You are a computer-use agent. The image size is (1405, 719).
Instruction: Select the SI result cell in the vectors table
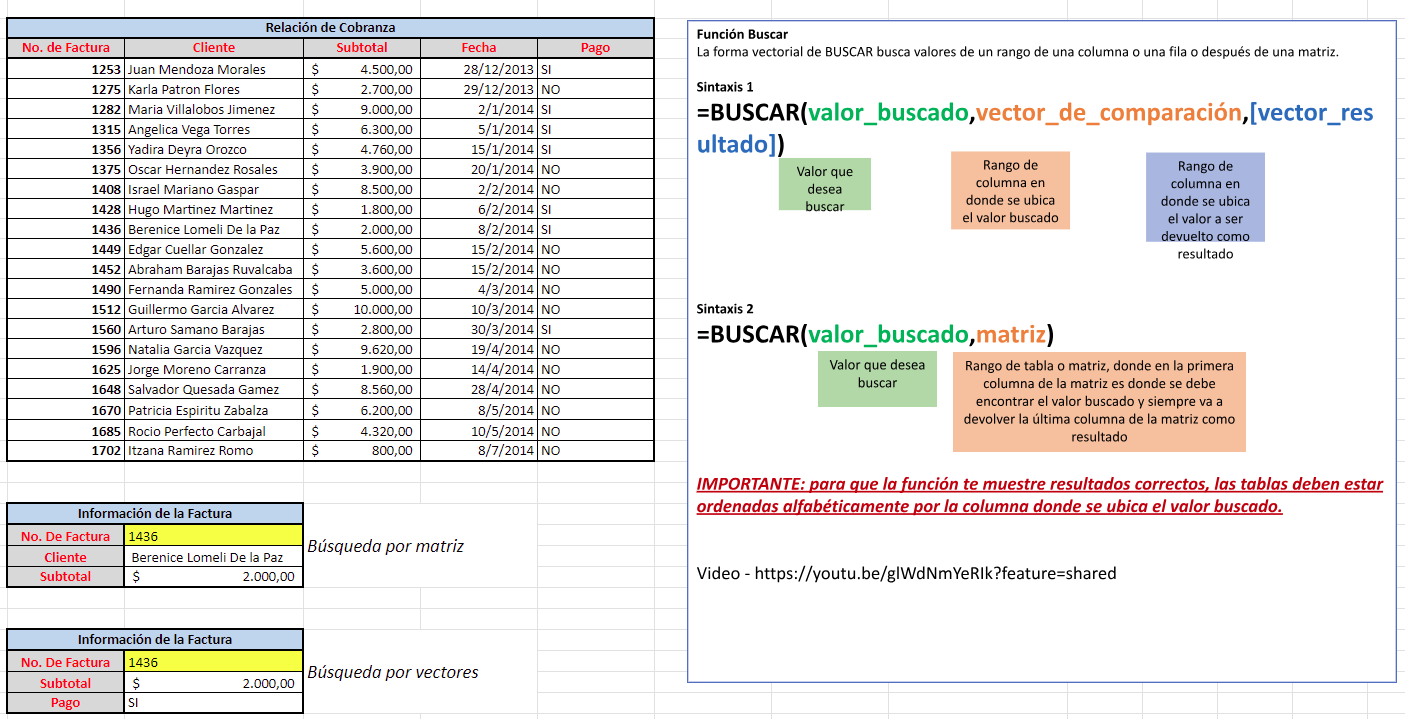[x=213, y=703]
